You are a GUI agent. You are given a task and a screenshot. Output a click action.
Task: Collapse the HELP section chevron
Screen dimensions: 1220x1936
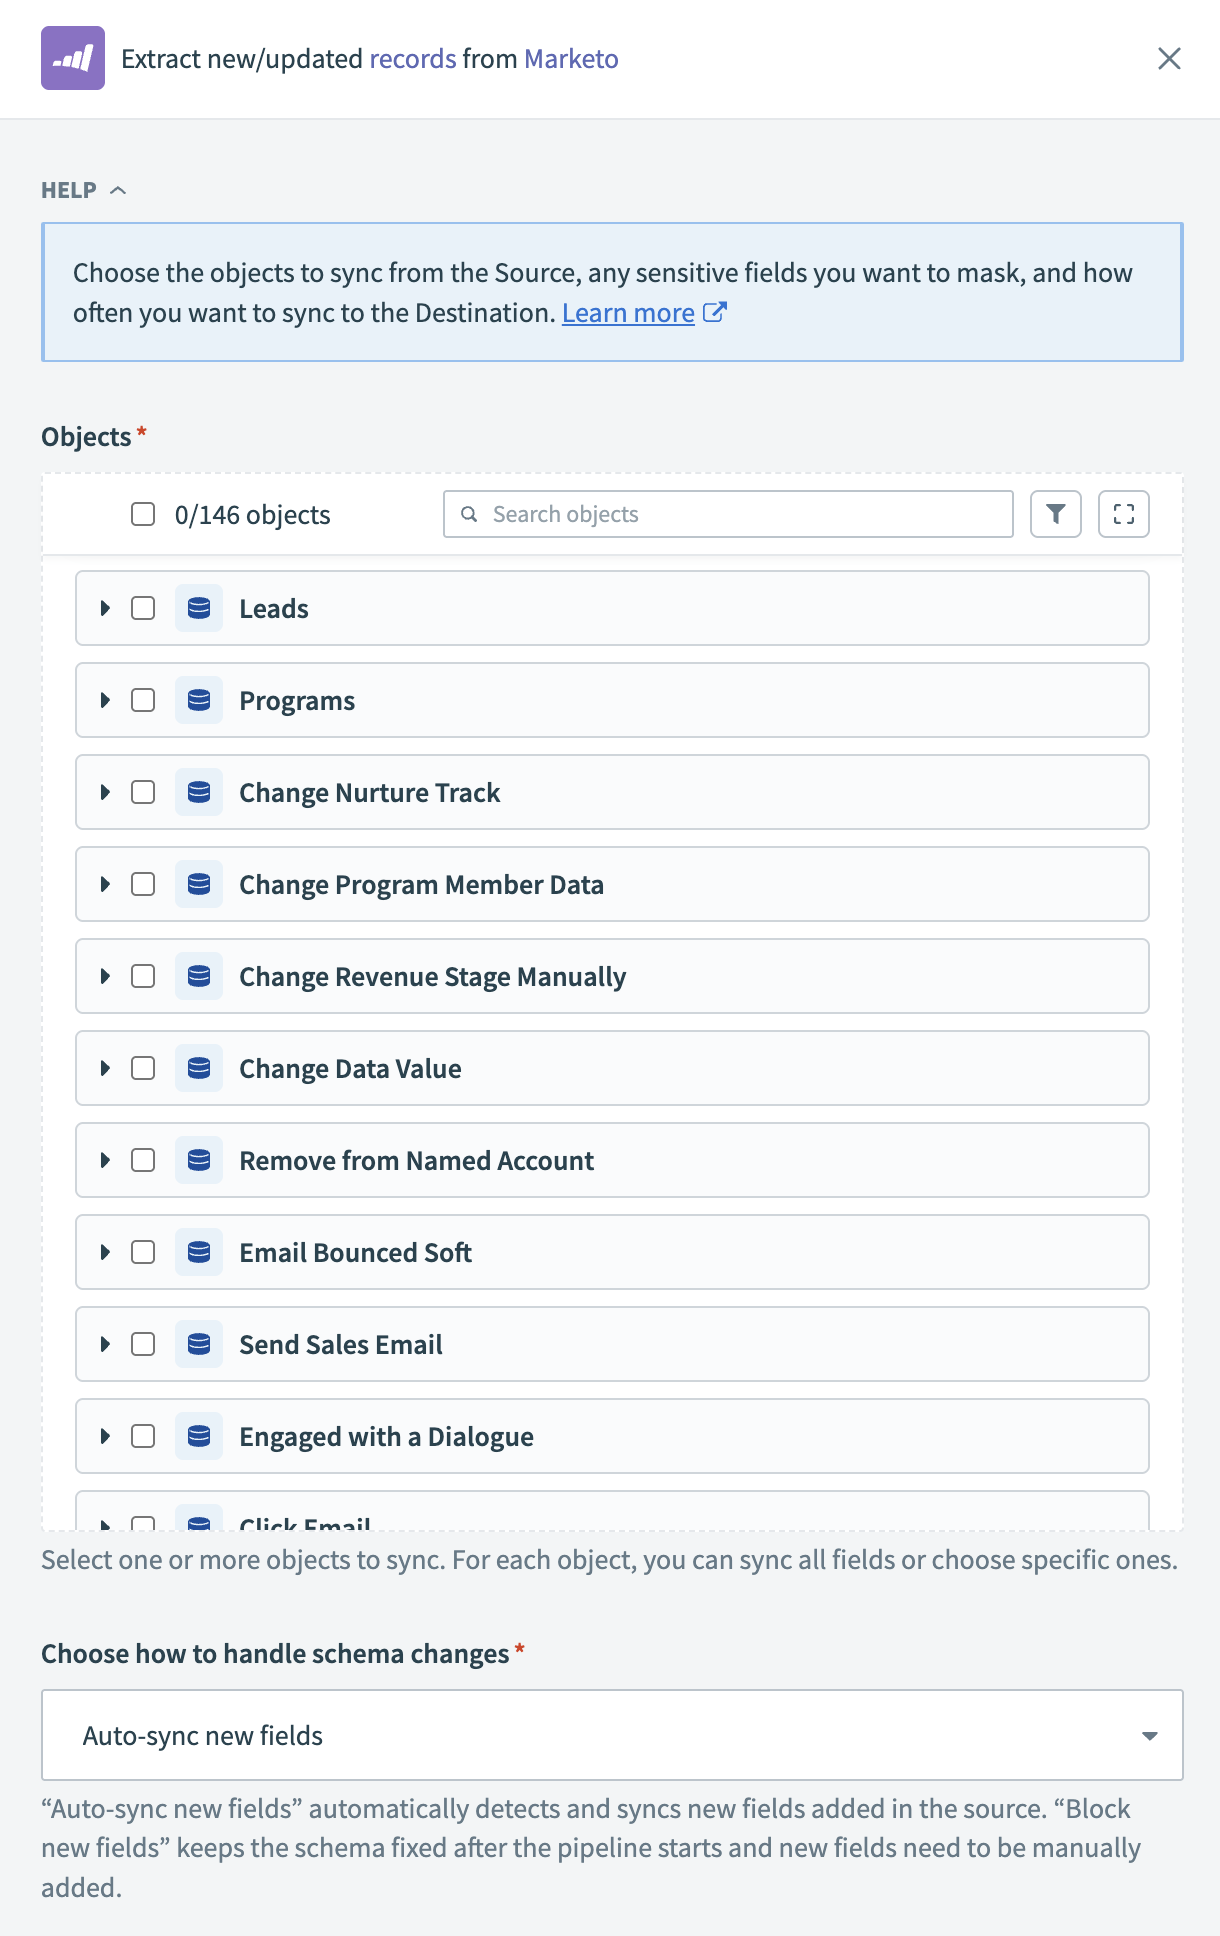tap(118, 189)
